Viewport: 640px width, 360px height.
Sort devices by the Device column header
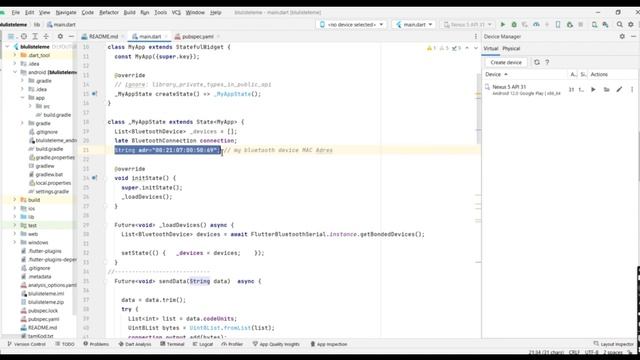pos(496,74)
